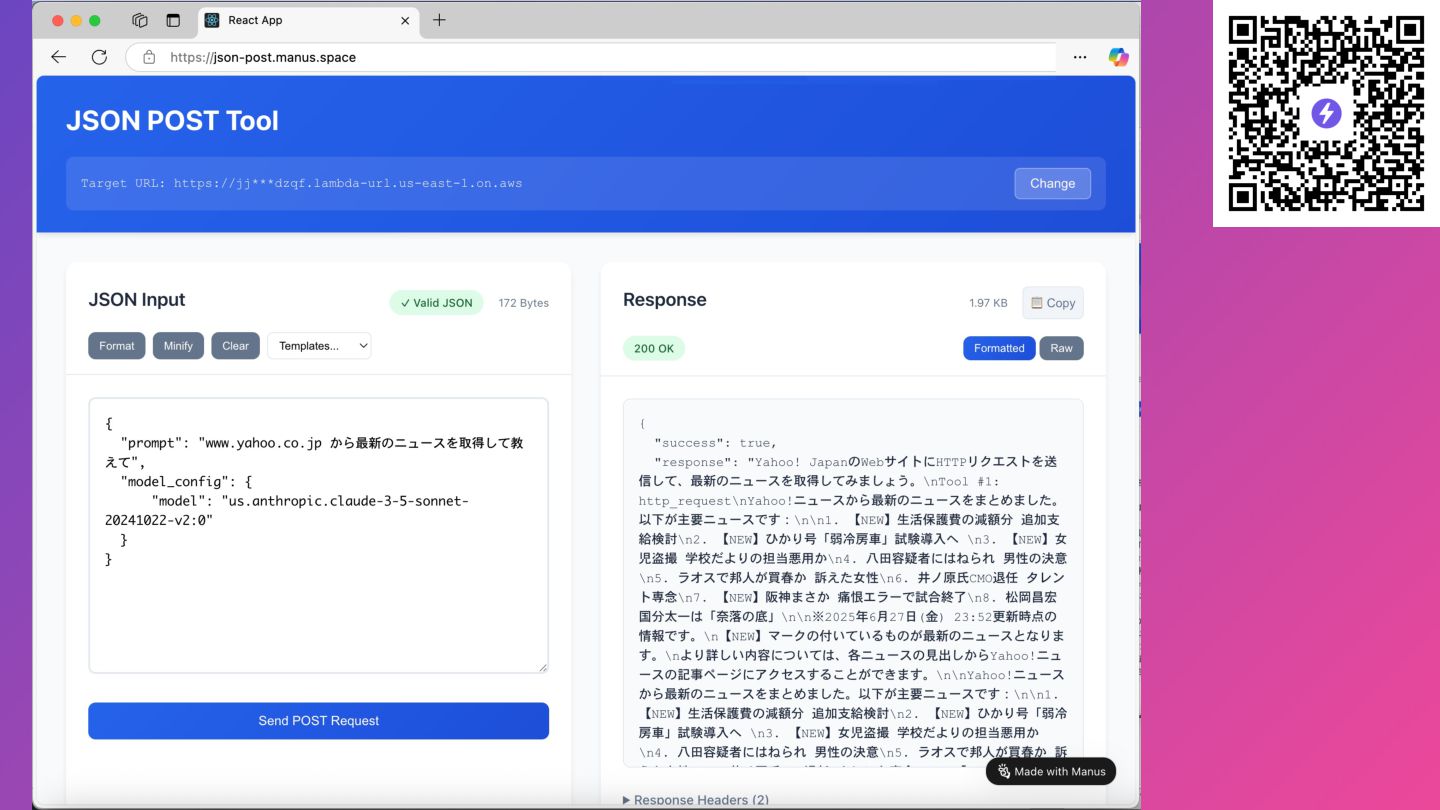Click Send POST Request button
Image resolution: width=1440 pixels, height=810 pixels.
pos(318,720)
